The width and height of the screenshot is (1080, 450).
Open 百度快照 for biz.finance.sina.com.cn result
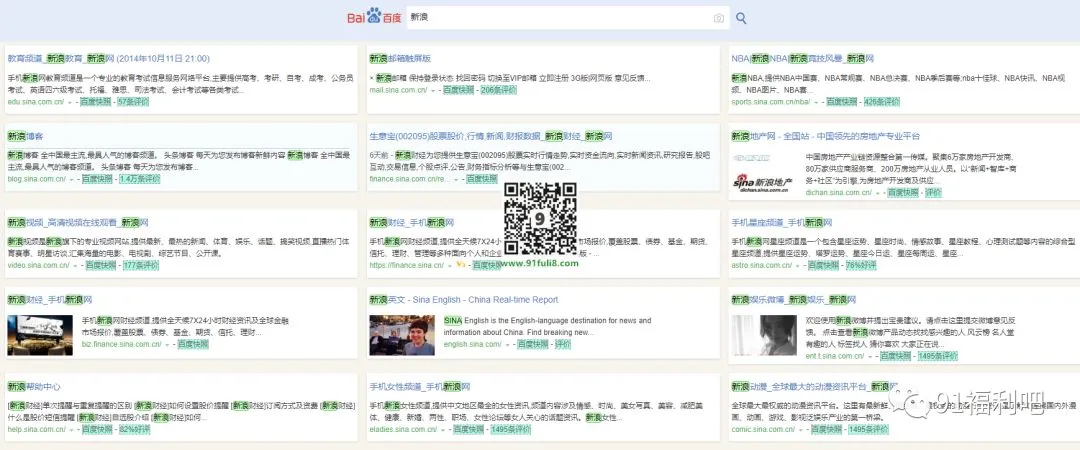[193, 344]
